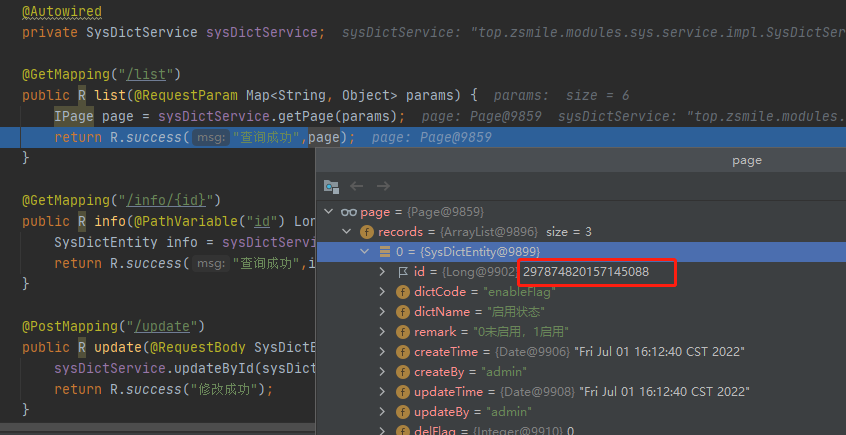This screenshot has height=435, width=846.
Task: Click the Set as Top toolbar icon
Action: [331, 186]
